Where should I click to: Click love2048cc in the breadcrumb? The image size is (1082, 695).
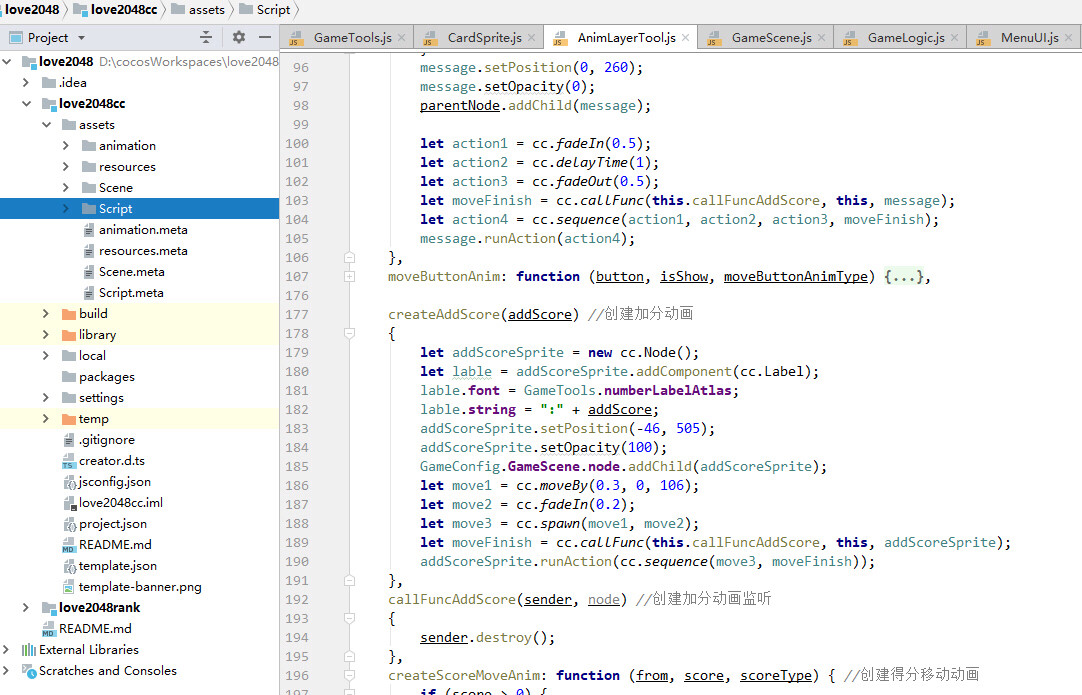coord(123,10)
